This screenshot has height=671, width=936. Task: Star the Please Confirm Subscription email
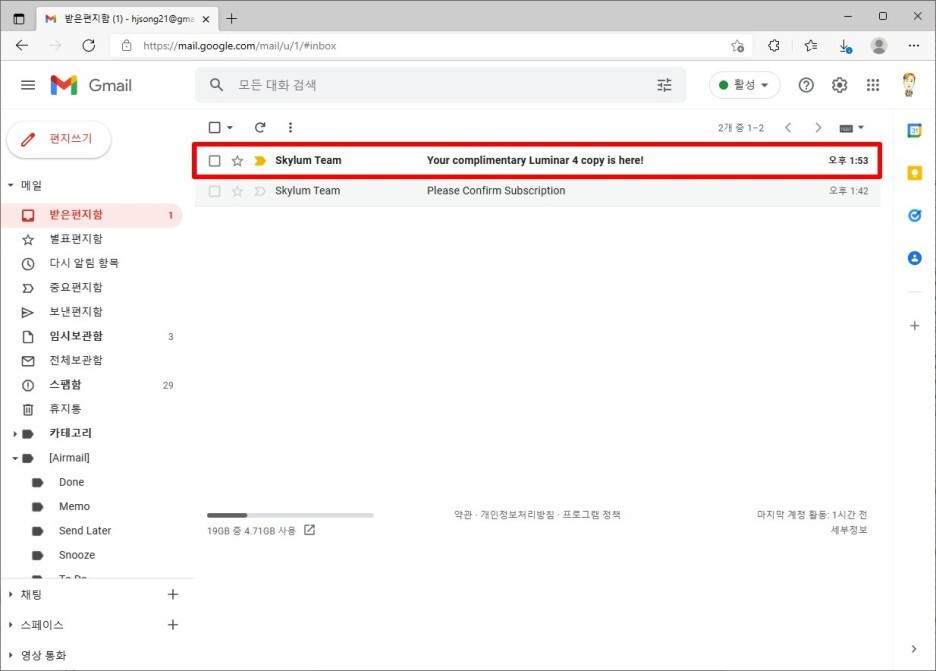(237, 191)
